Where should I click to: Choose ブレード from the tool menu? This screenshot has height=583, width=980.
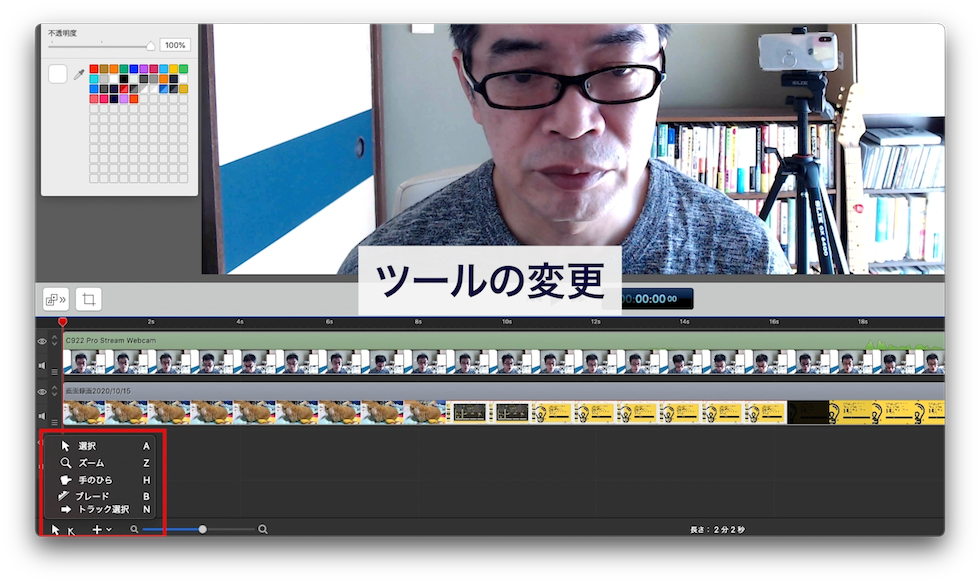(92, 496)
